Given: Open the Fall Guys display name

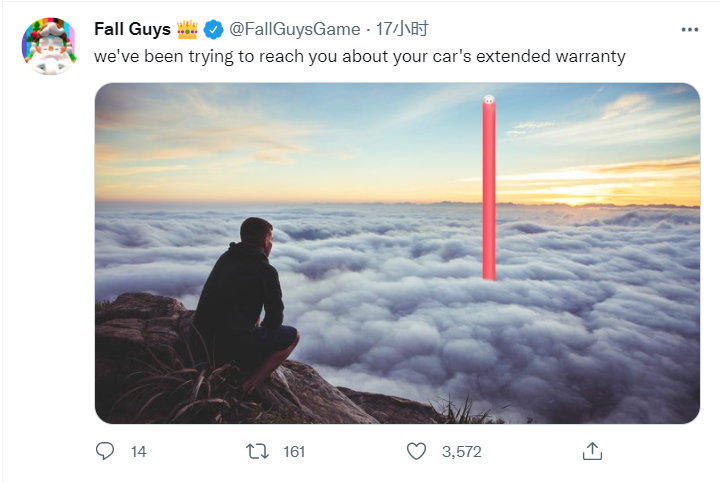Looking at the screenshot, I should (x=132, y=29).
